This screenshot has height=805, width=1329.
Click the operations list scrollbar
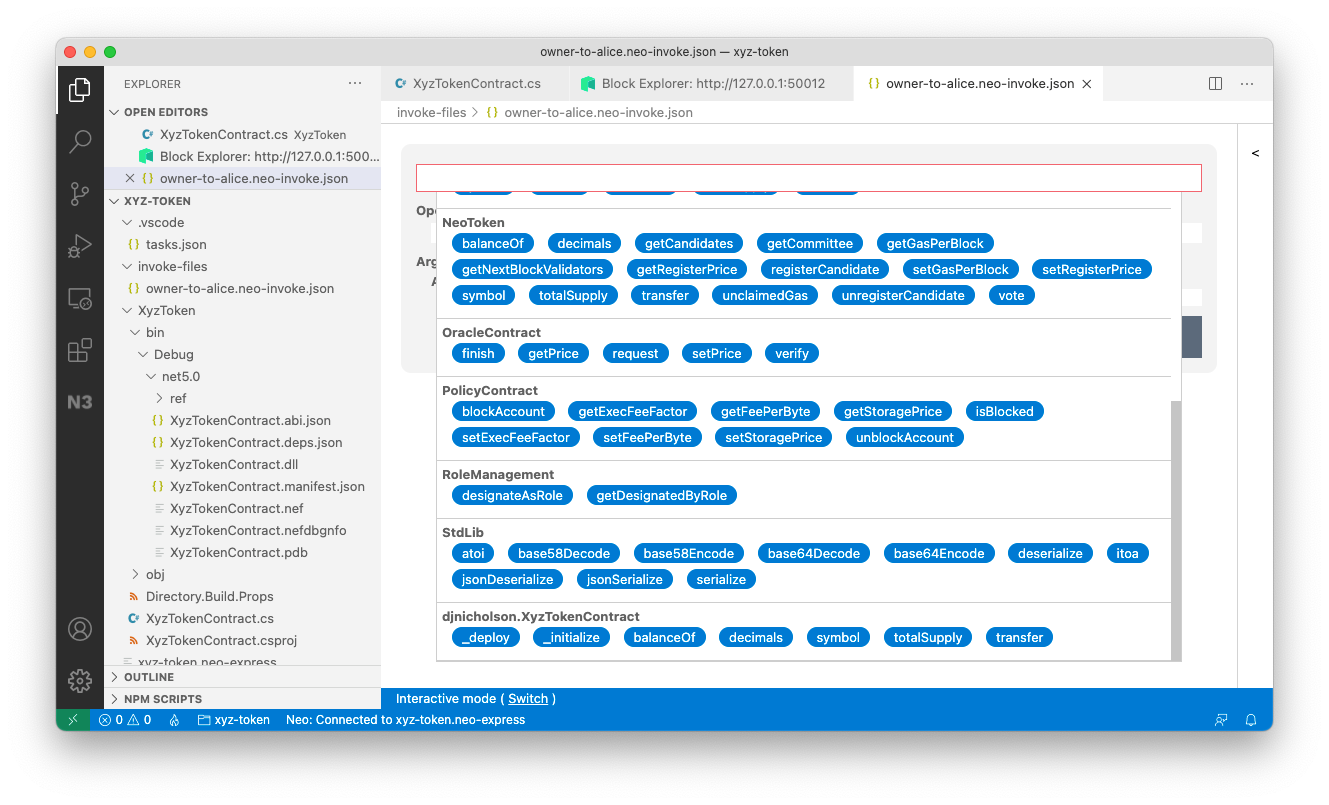click(1175, 530)
